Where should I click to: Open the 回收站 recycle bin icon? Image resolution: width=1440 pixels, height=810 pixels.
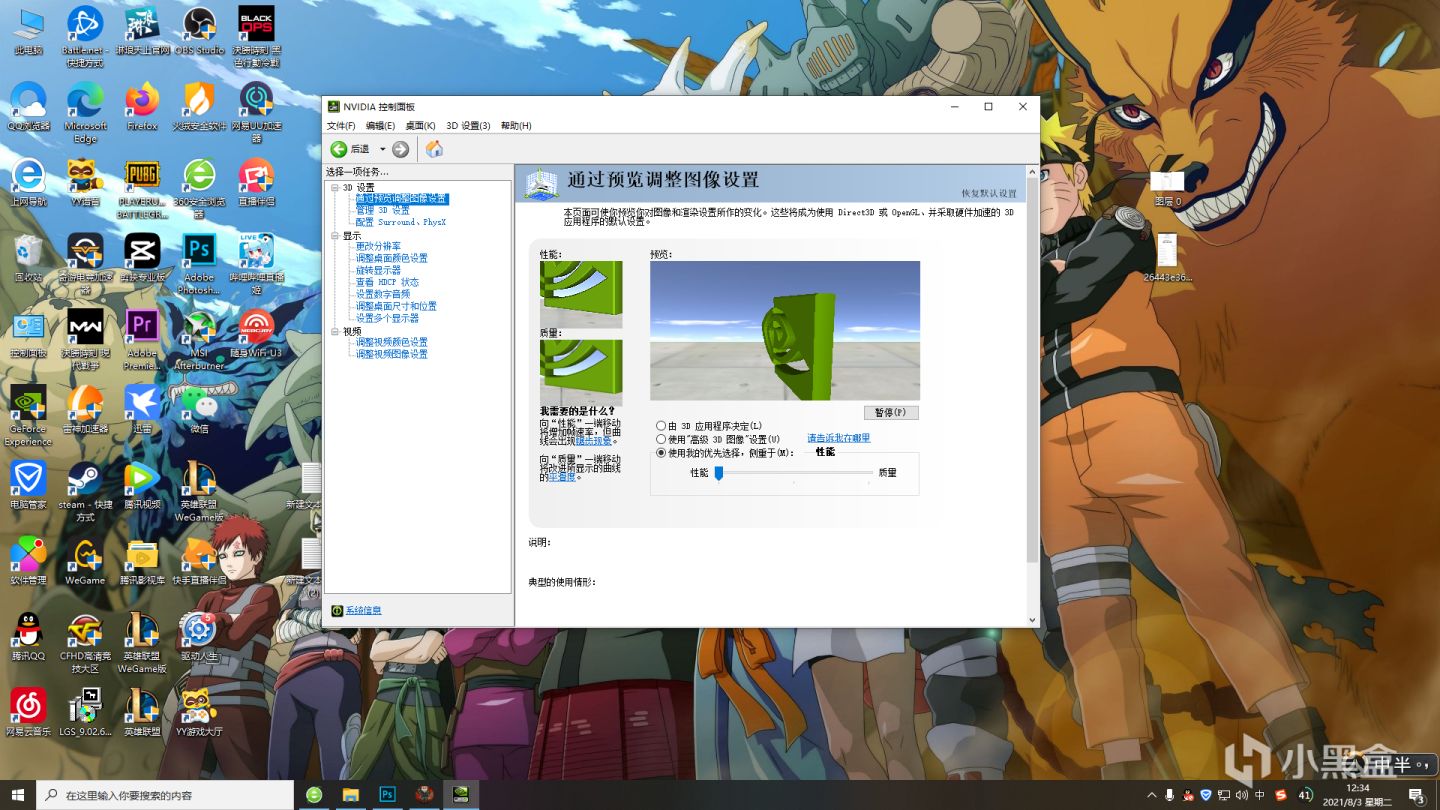[28, 257]
